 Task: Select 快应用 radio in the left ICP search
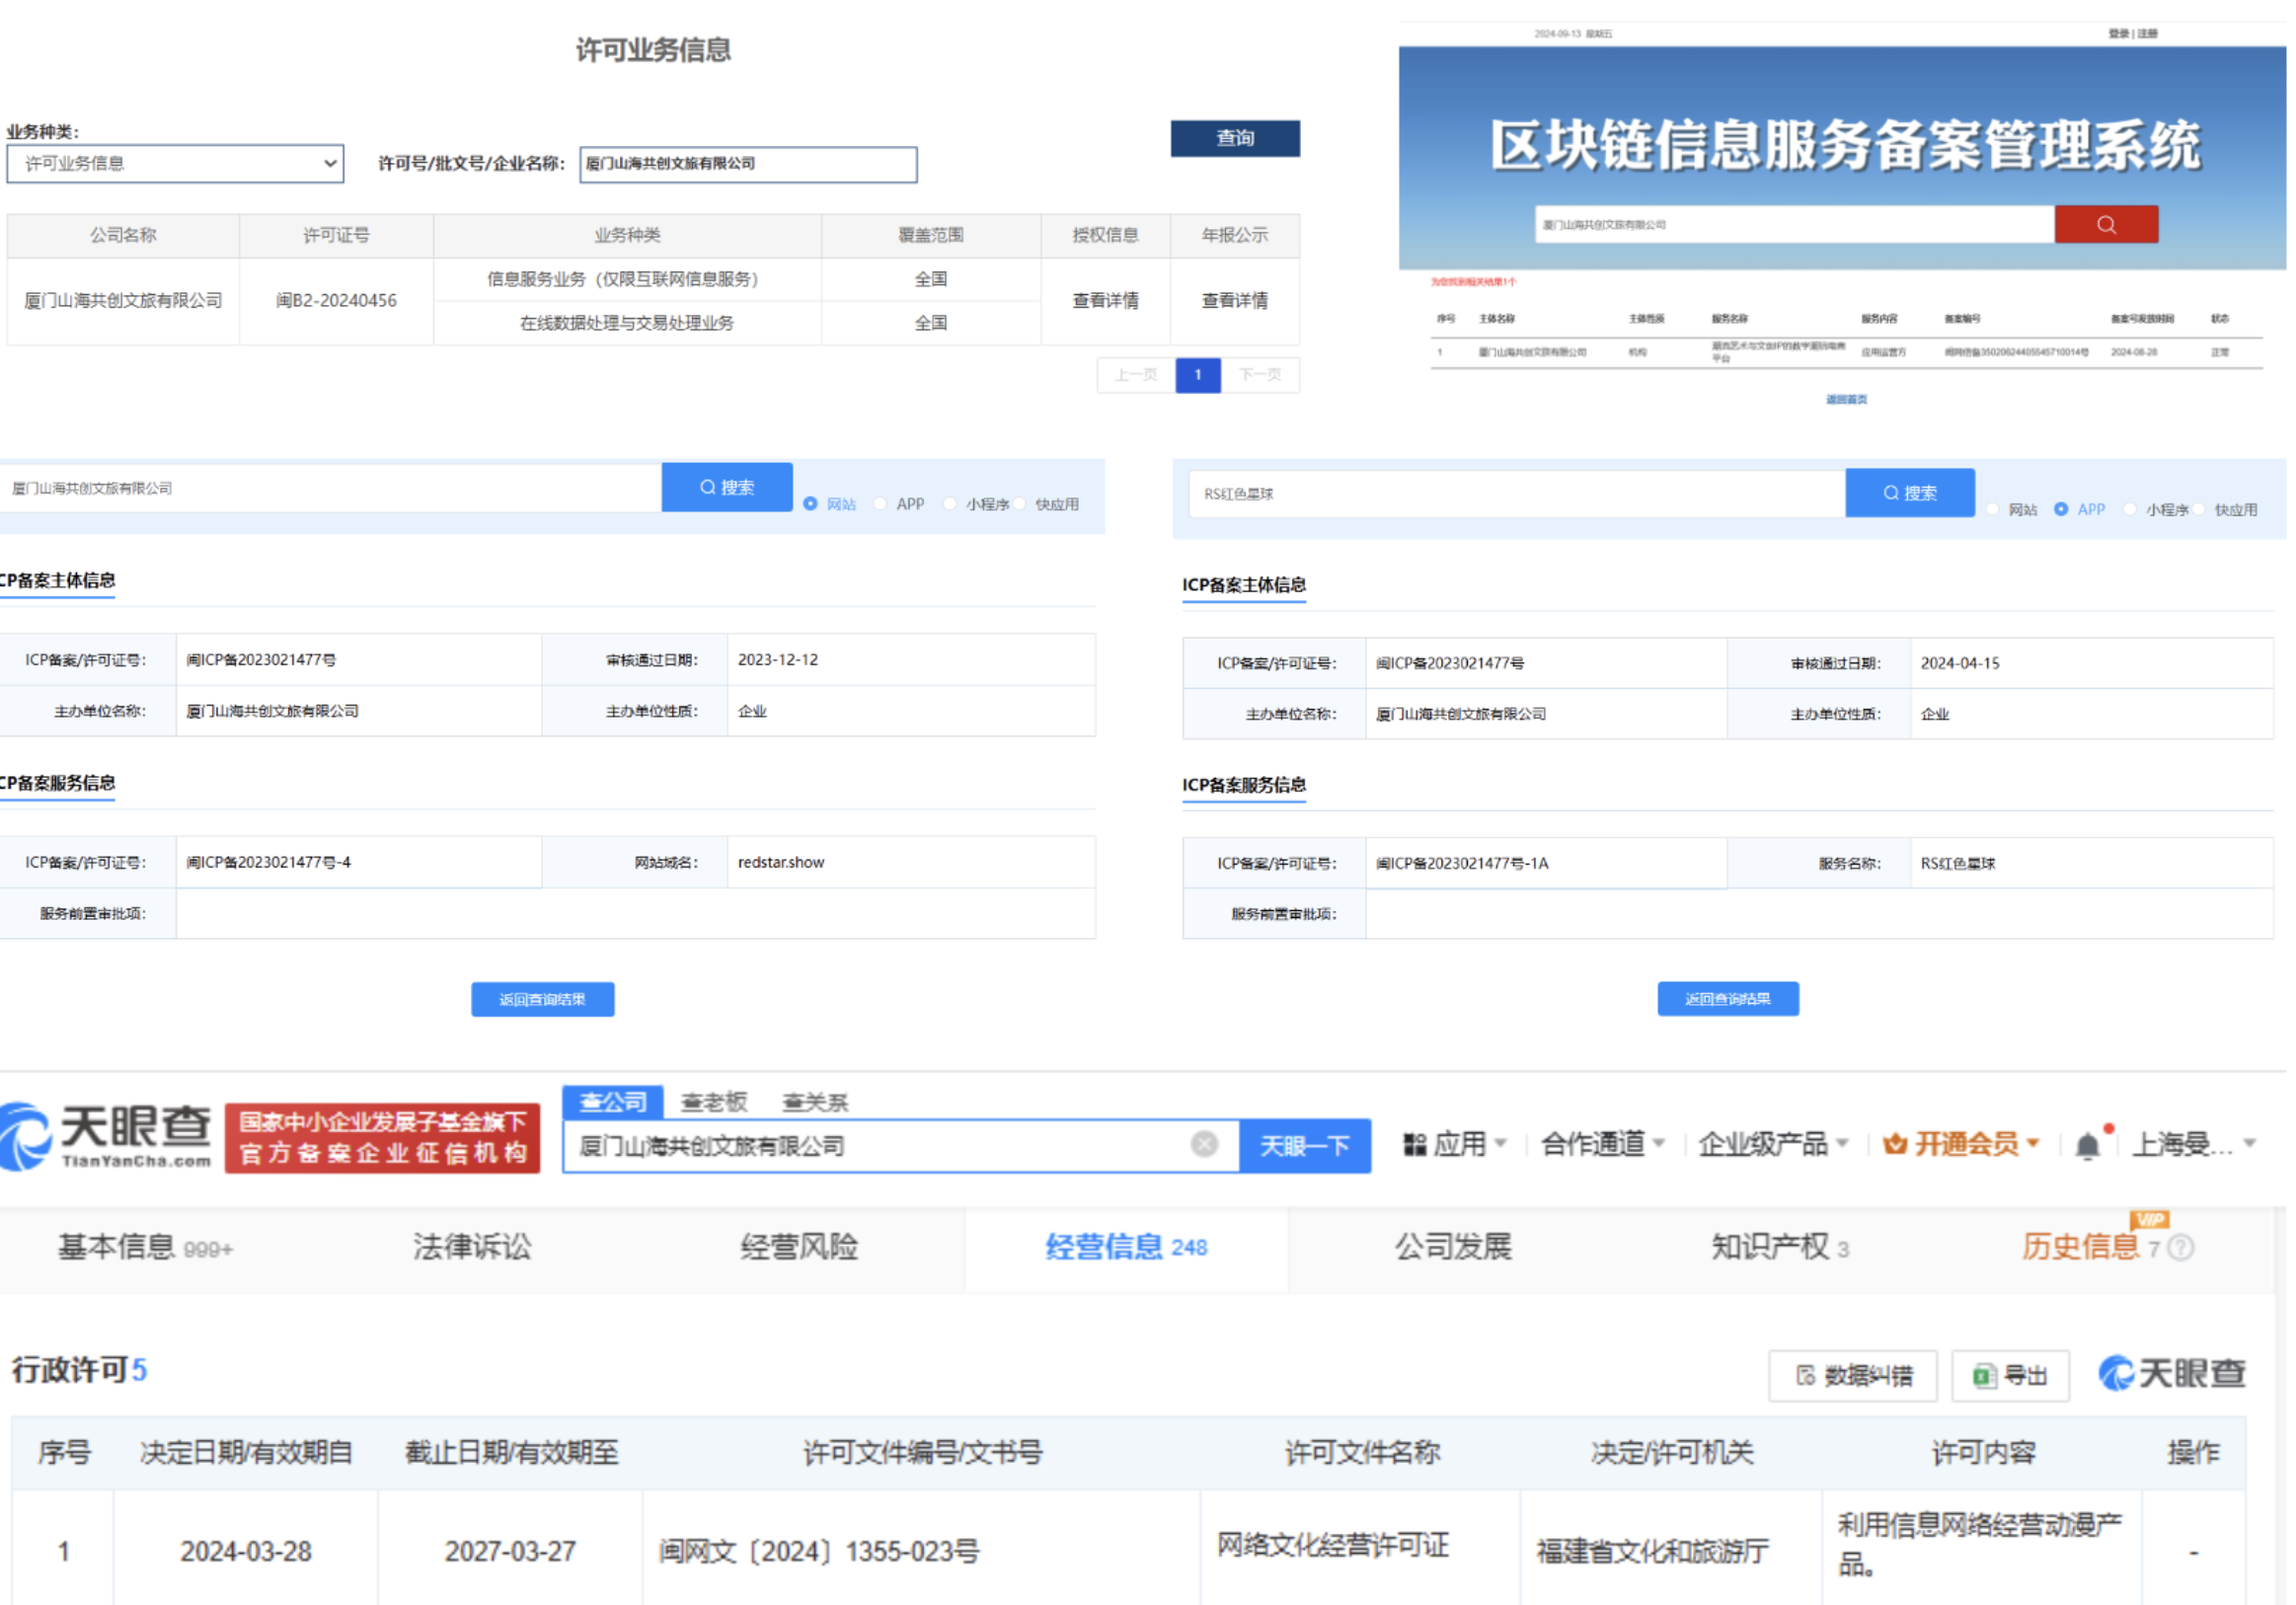[1019, 504]
